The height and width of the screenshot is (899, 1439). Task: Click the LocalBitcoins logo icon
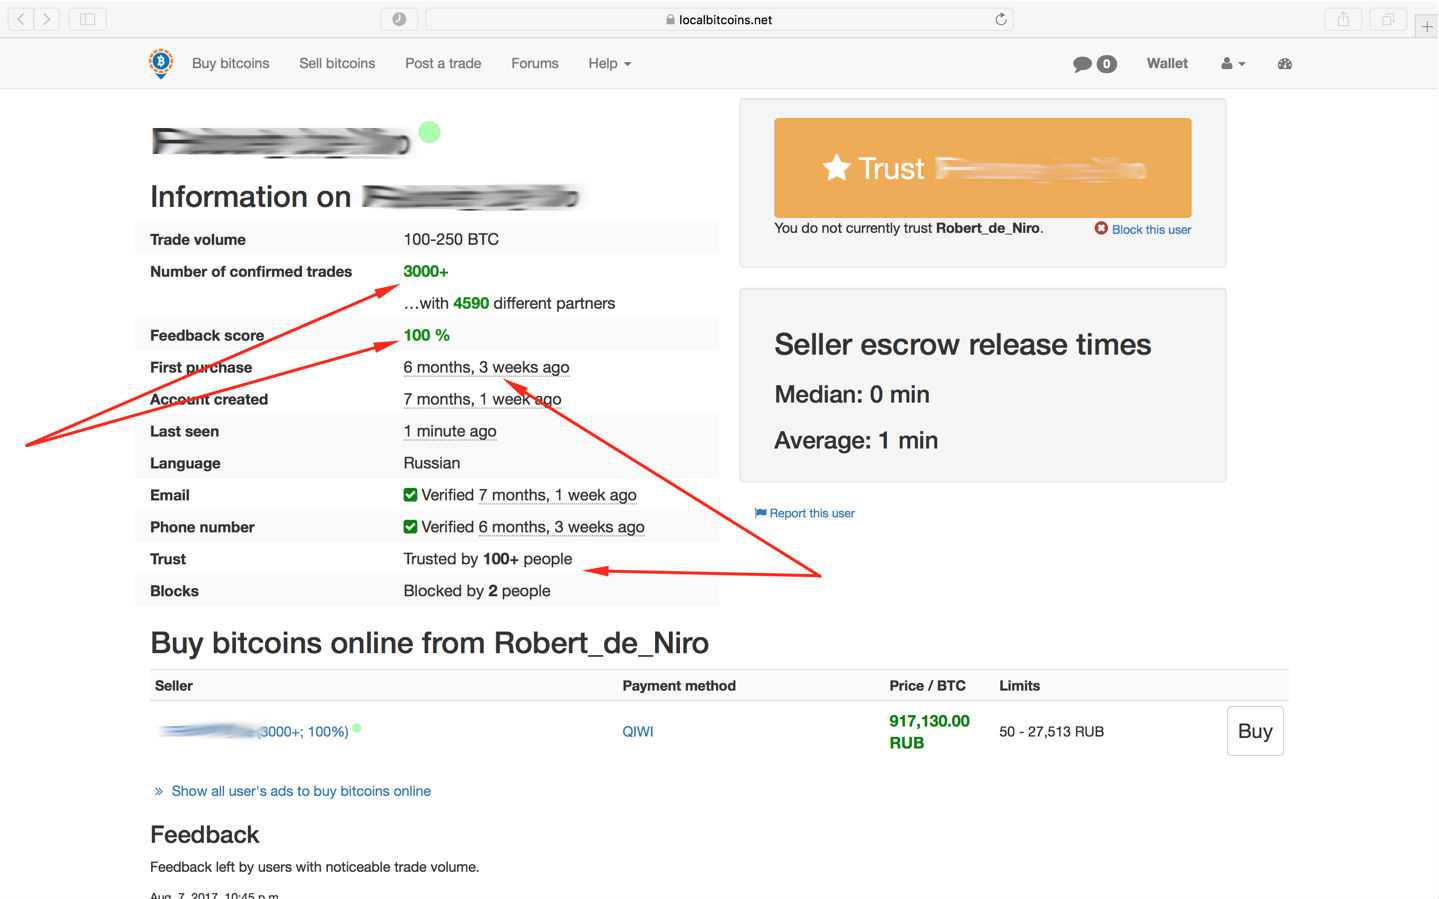point(160,63)
